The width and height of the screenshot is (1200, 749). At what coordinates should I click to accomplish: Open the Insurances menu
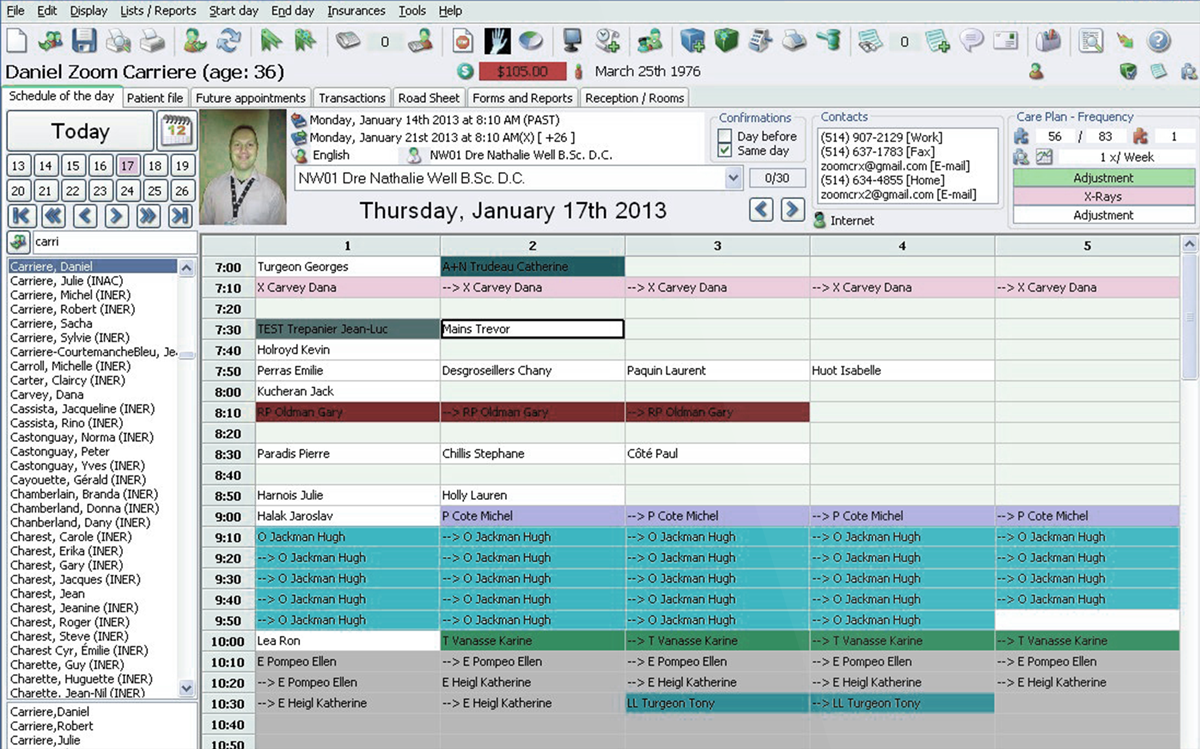pyautogui.click(x=356, y=11)
